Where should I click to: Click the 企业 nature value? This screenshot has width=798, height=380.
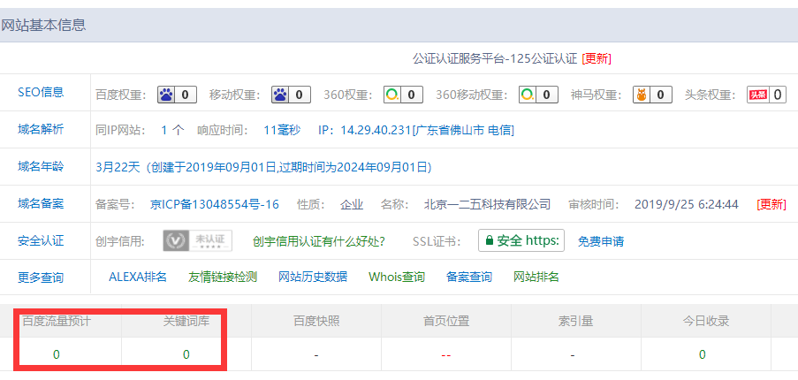(x=352, y=204)
